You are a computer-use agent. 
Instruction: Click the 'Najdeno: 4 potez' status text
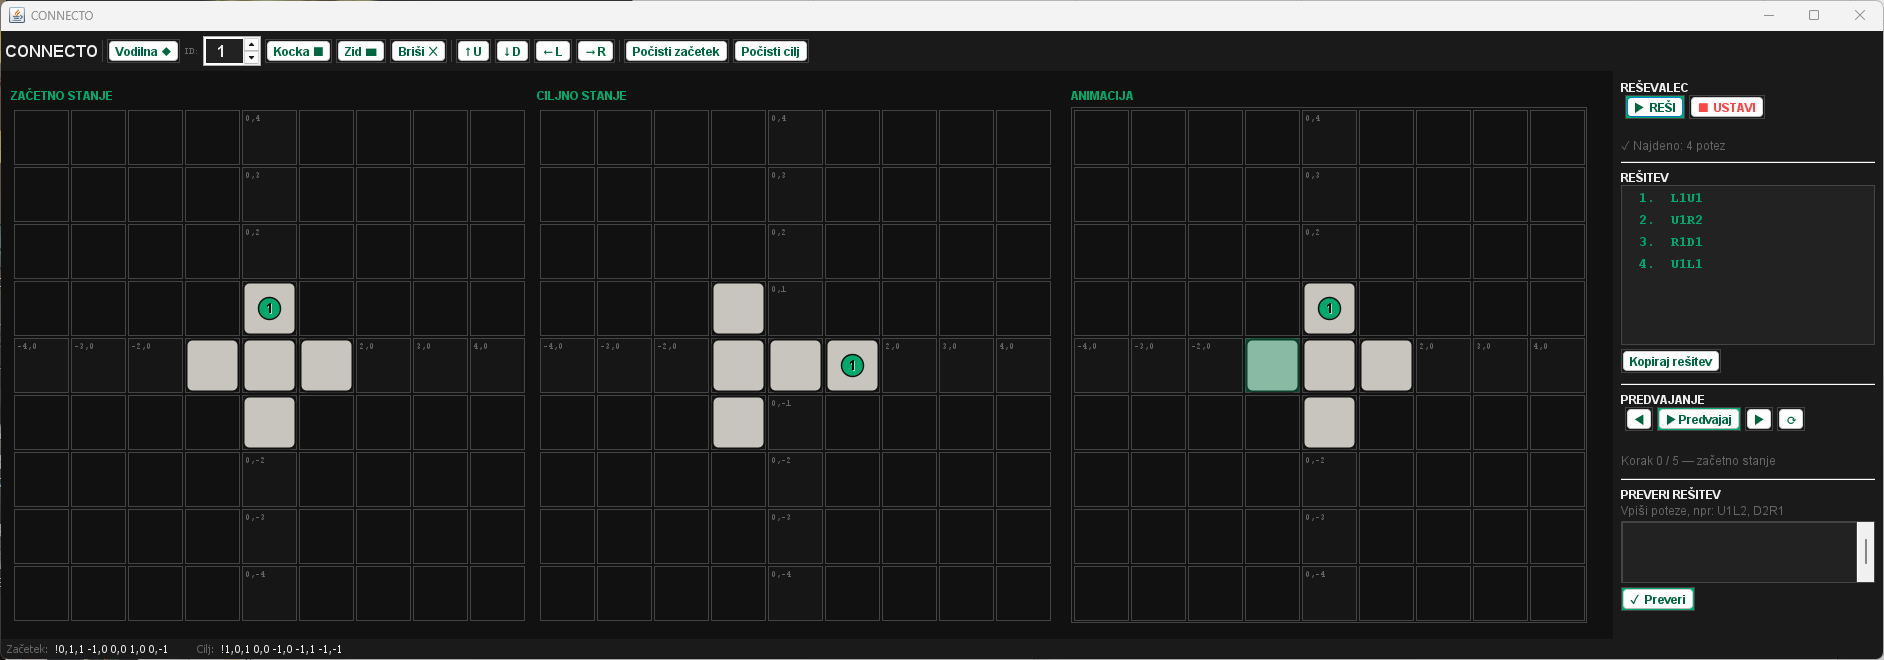[x=1673, y=146]
